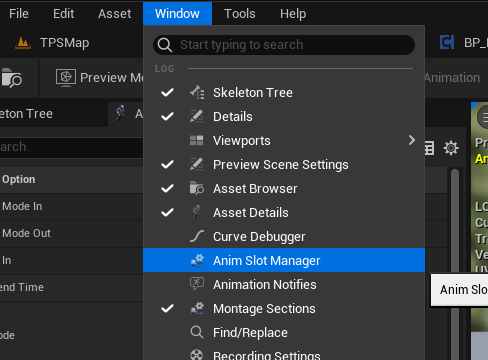This screenshot has height=360, width=488.
Task: Click the Details pencil icon
Action: [197, 116]
